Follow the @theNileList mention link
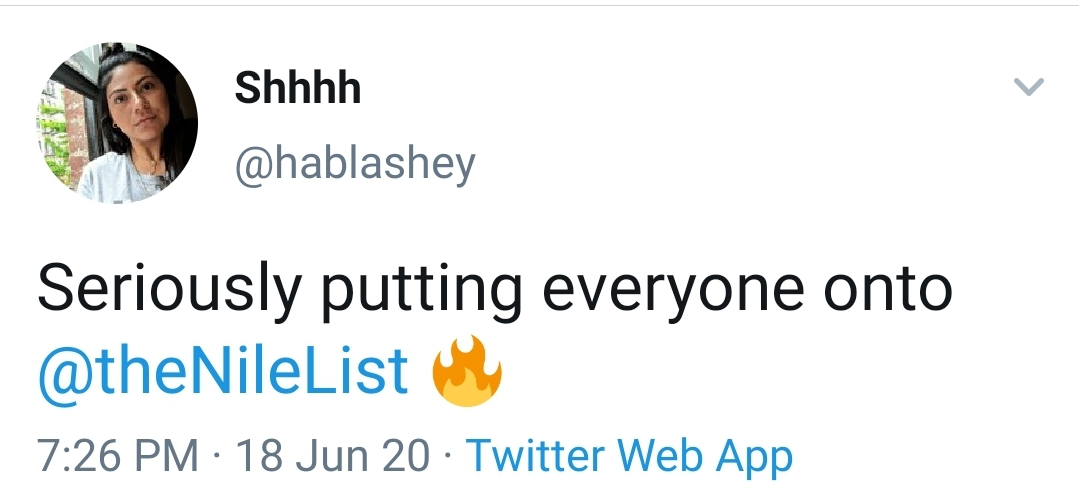This screenshot has height=493, width=1079. (x=223, y=373)
